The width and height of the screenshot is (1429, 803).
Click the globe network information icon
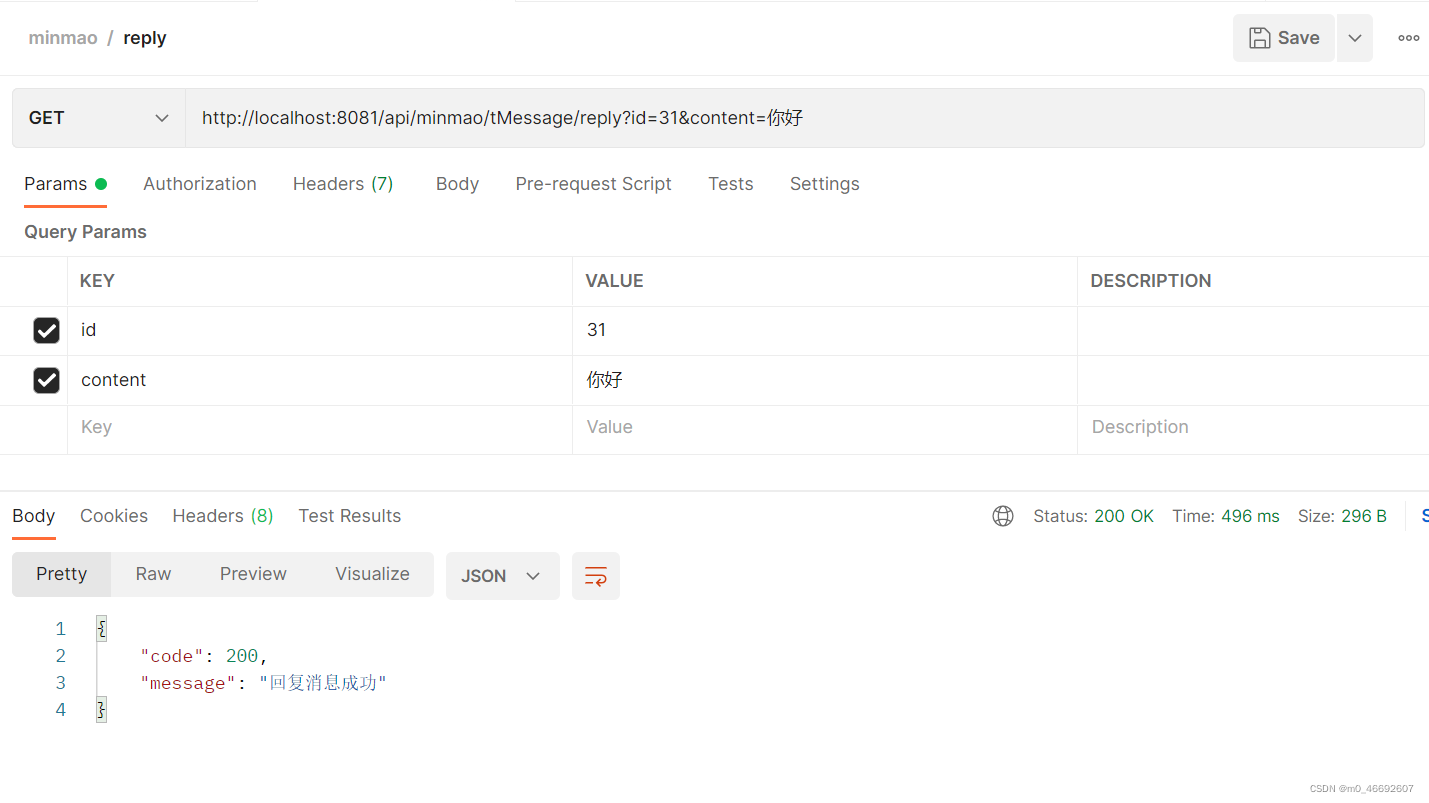click(1003, 516)
